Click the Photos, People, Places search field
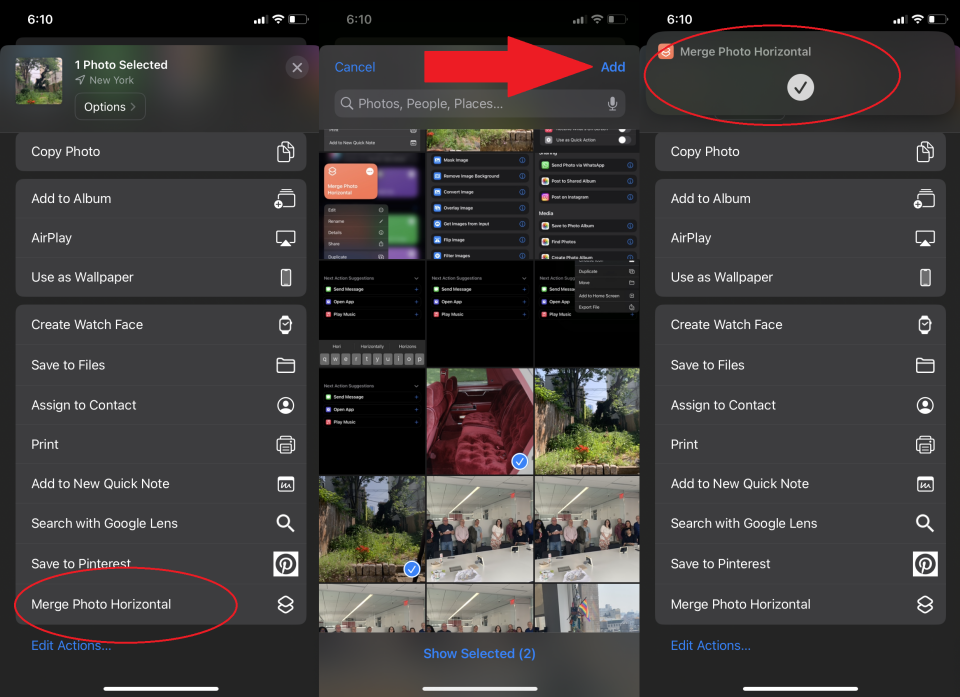Viewport: 960px width, 697px height. [470, 104]
